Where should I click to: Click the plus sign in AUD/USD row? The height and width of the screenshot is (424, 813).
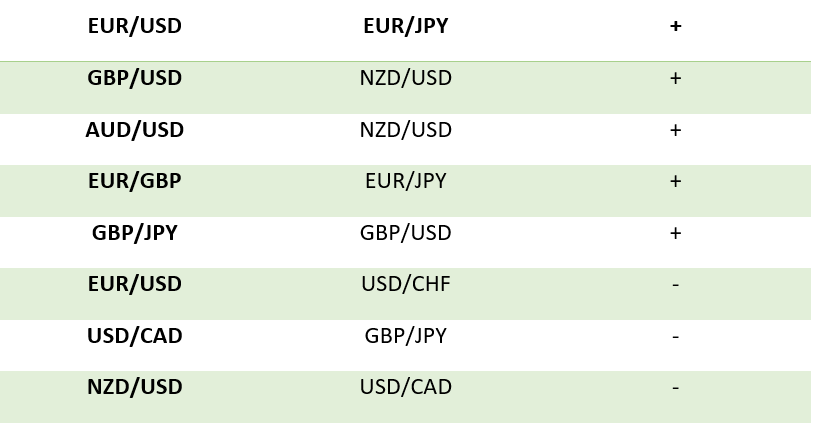676,130
